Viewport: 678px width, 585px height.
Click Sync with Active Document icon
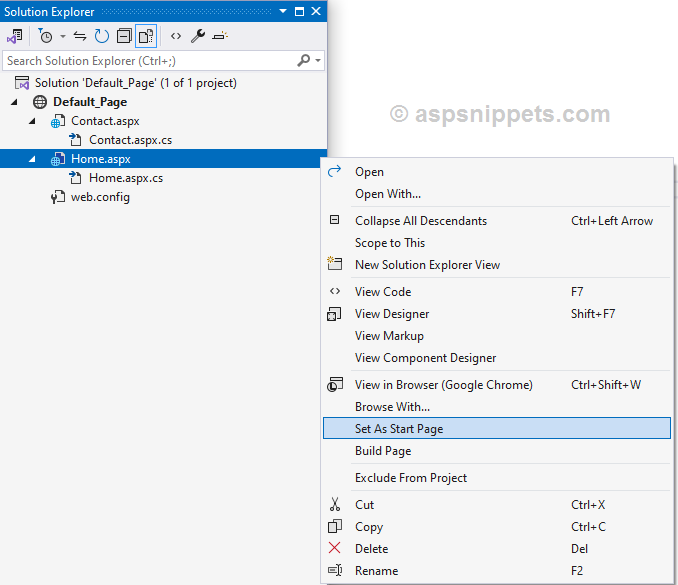pos(80,36)
